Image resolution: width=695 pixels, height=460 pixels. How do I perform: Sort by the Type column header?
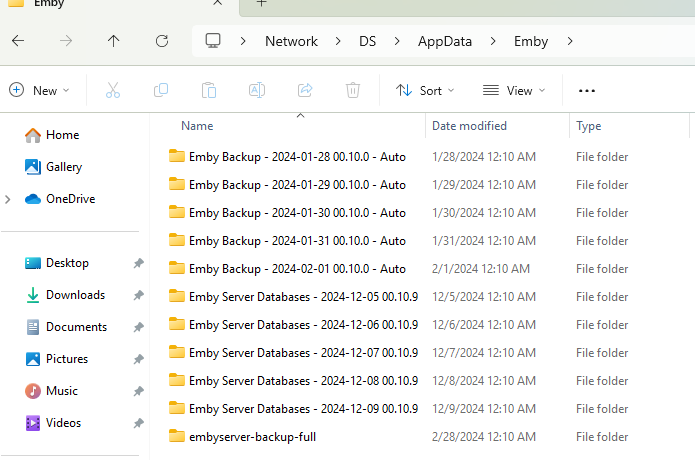pyautogui.click(x=589, y=126)
